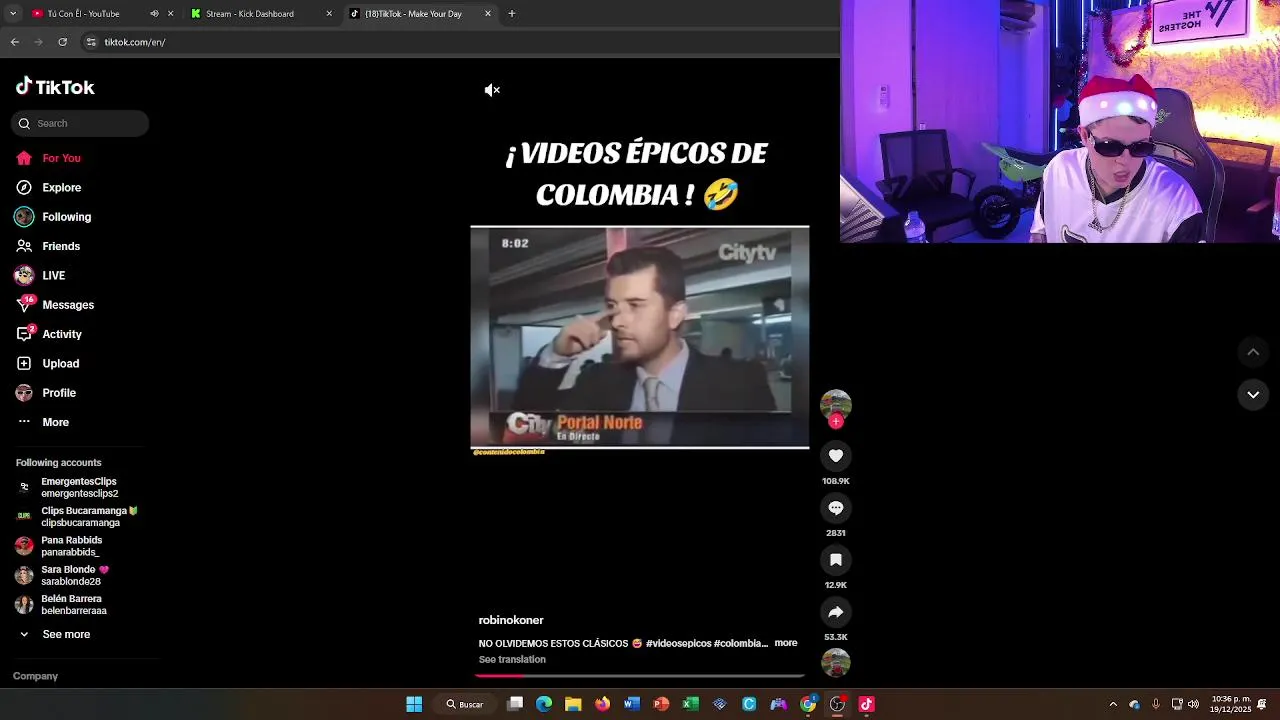The width and height of the screenshot is (1280, 720).
Task: Open the tab search dropdown
Action: click(12, 14)
